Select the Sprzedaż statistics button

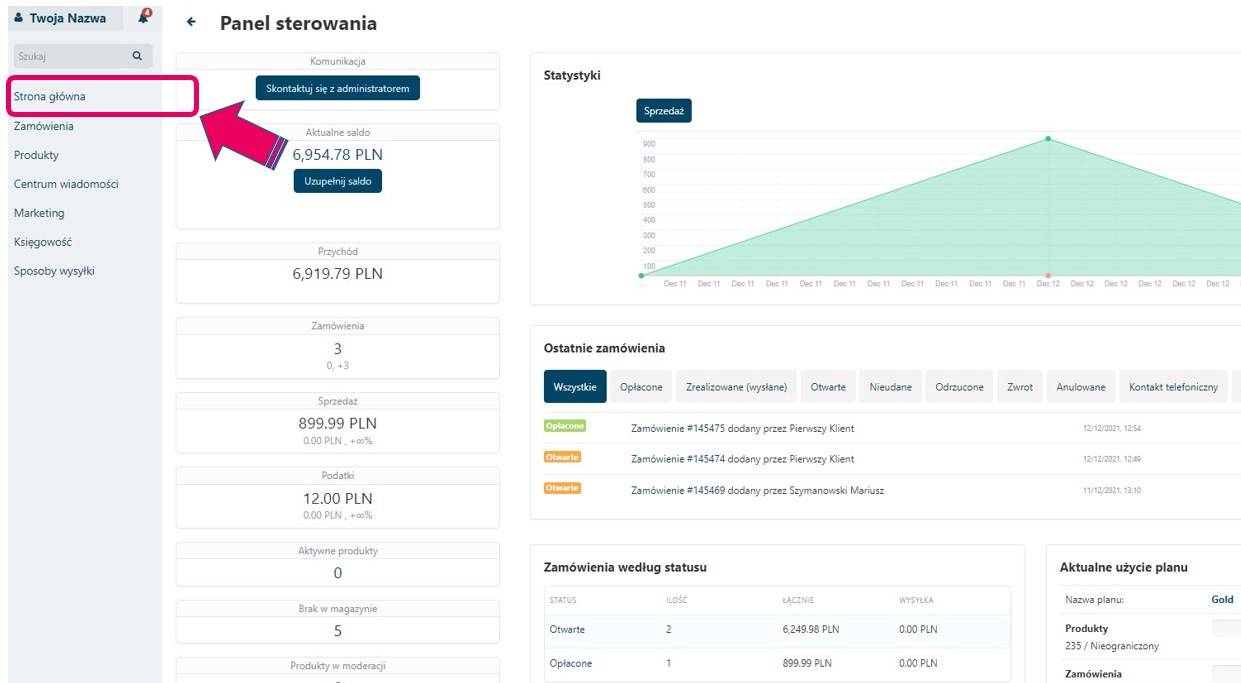click(663, 111)
